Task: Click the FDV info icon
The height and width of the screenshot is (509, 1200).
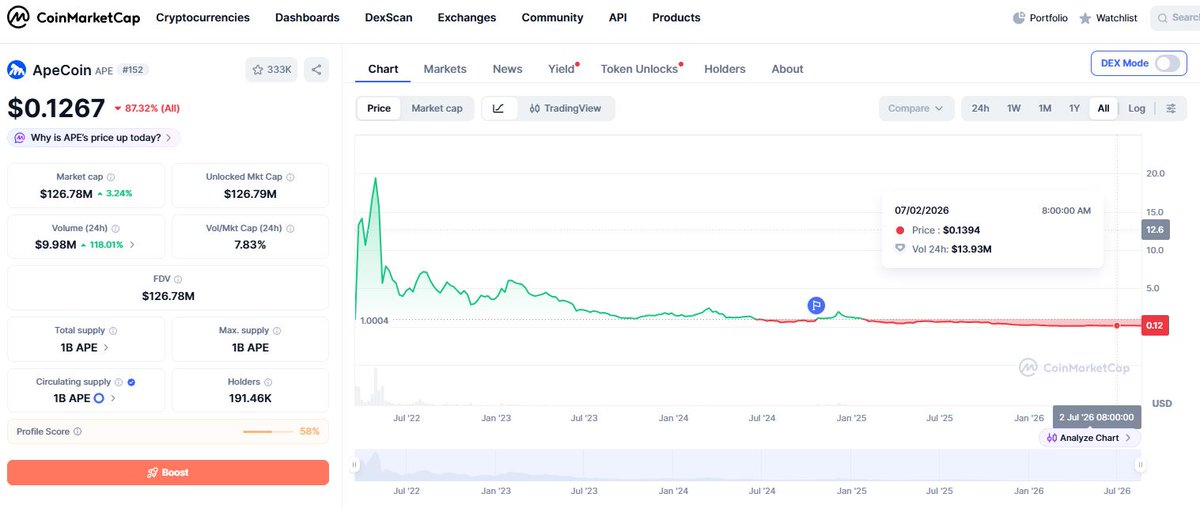Action: pyautogui.click(x=178, y=280)
